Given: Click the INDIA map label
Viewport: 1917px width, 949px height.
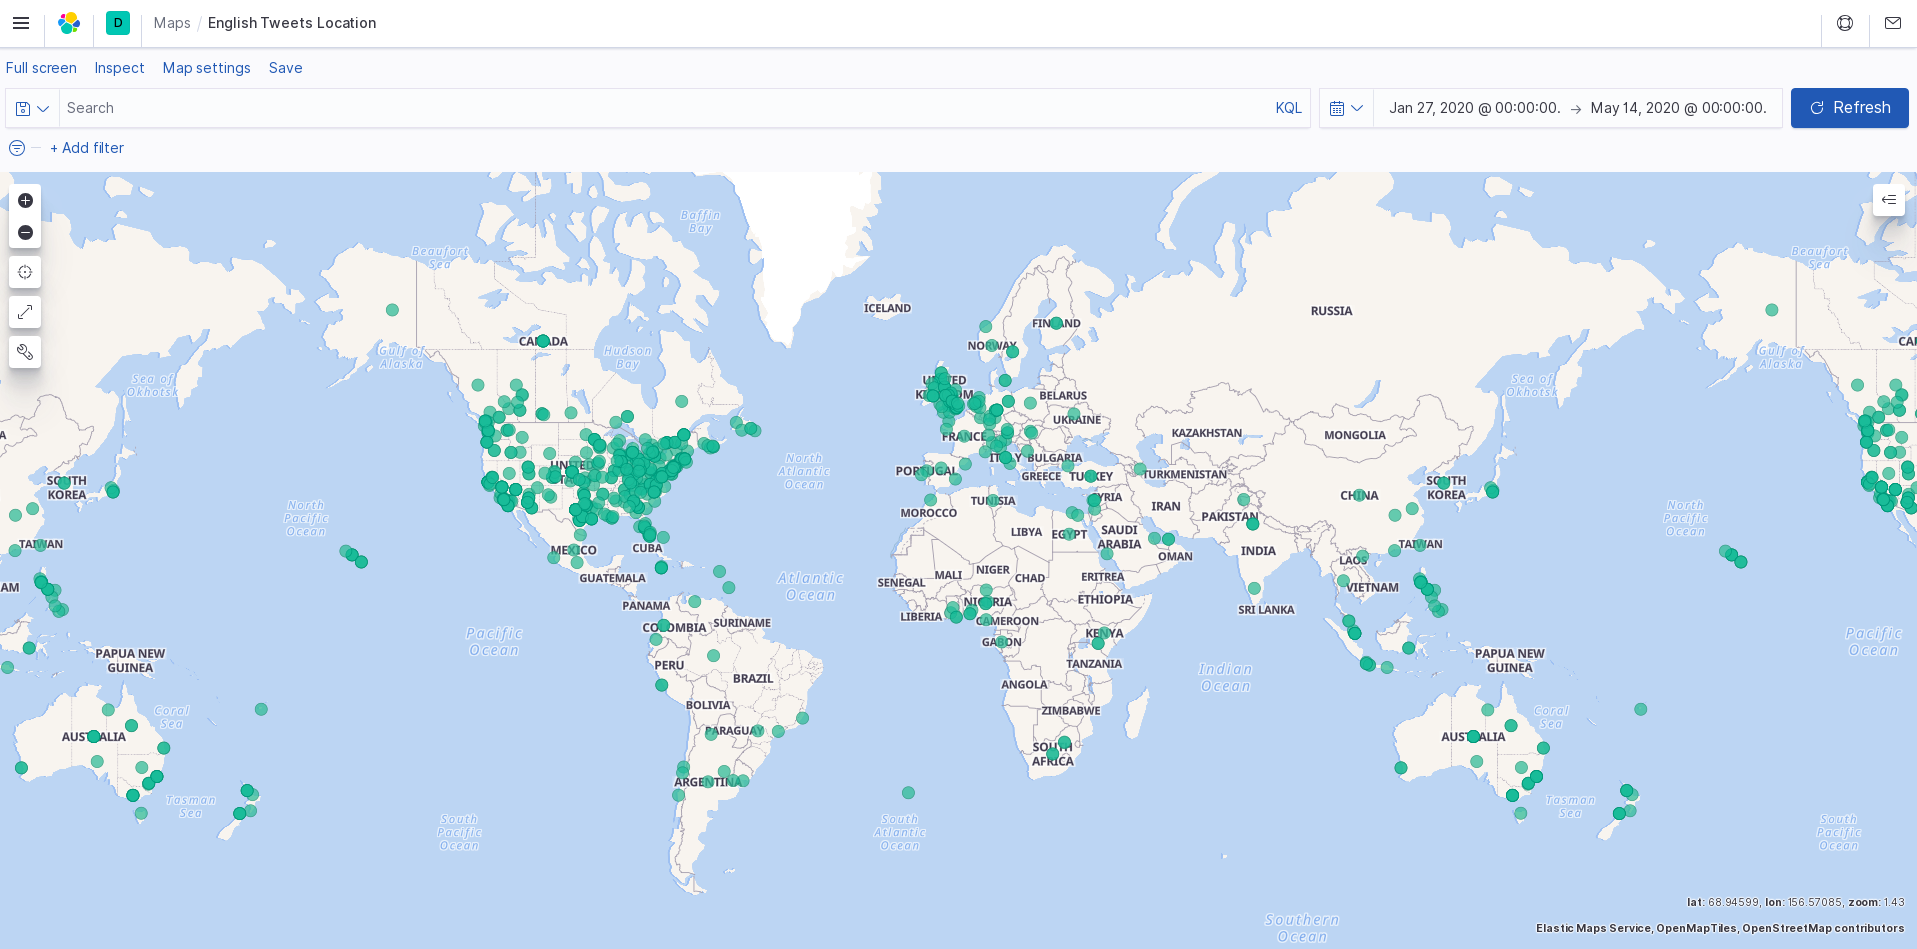Looking at the screenshot, I should click(1258, 551).
